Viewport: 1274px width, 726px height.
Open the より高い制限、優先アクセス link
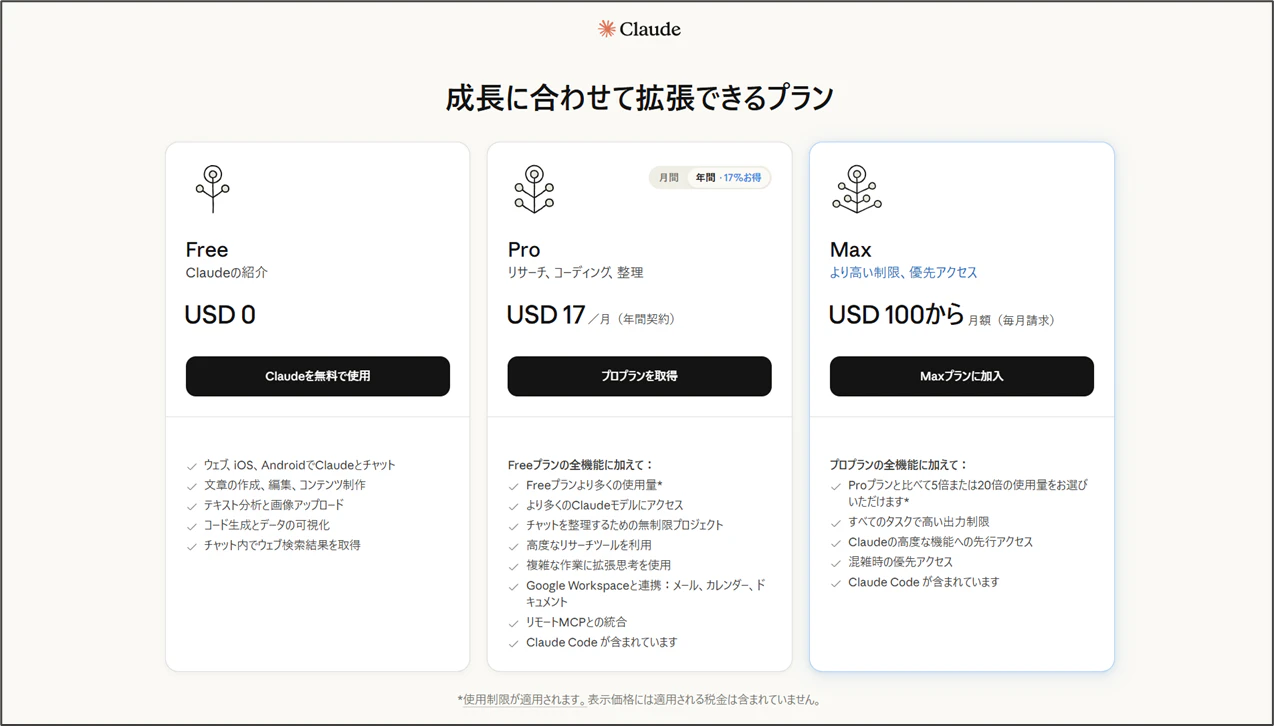903,272
